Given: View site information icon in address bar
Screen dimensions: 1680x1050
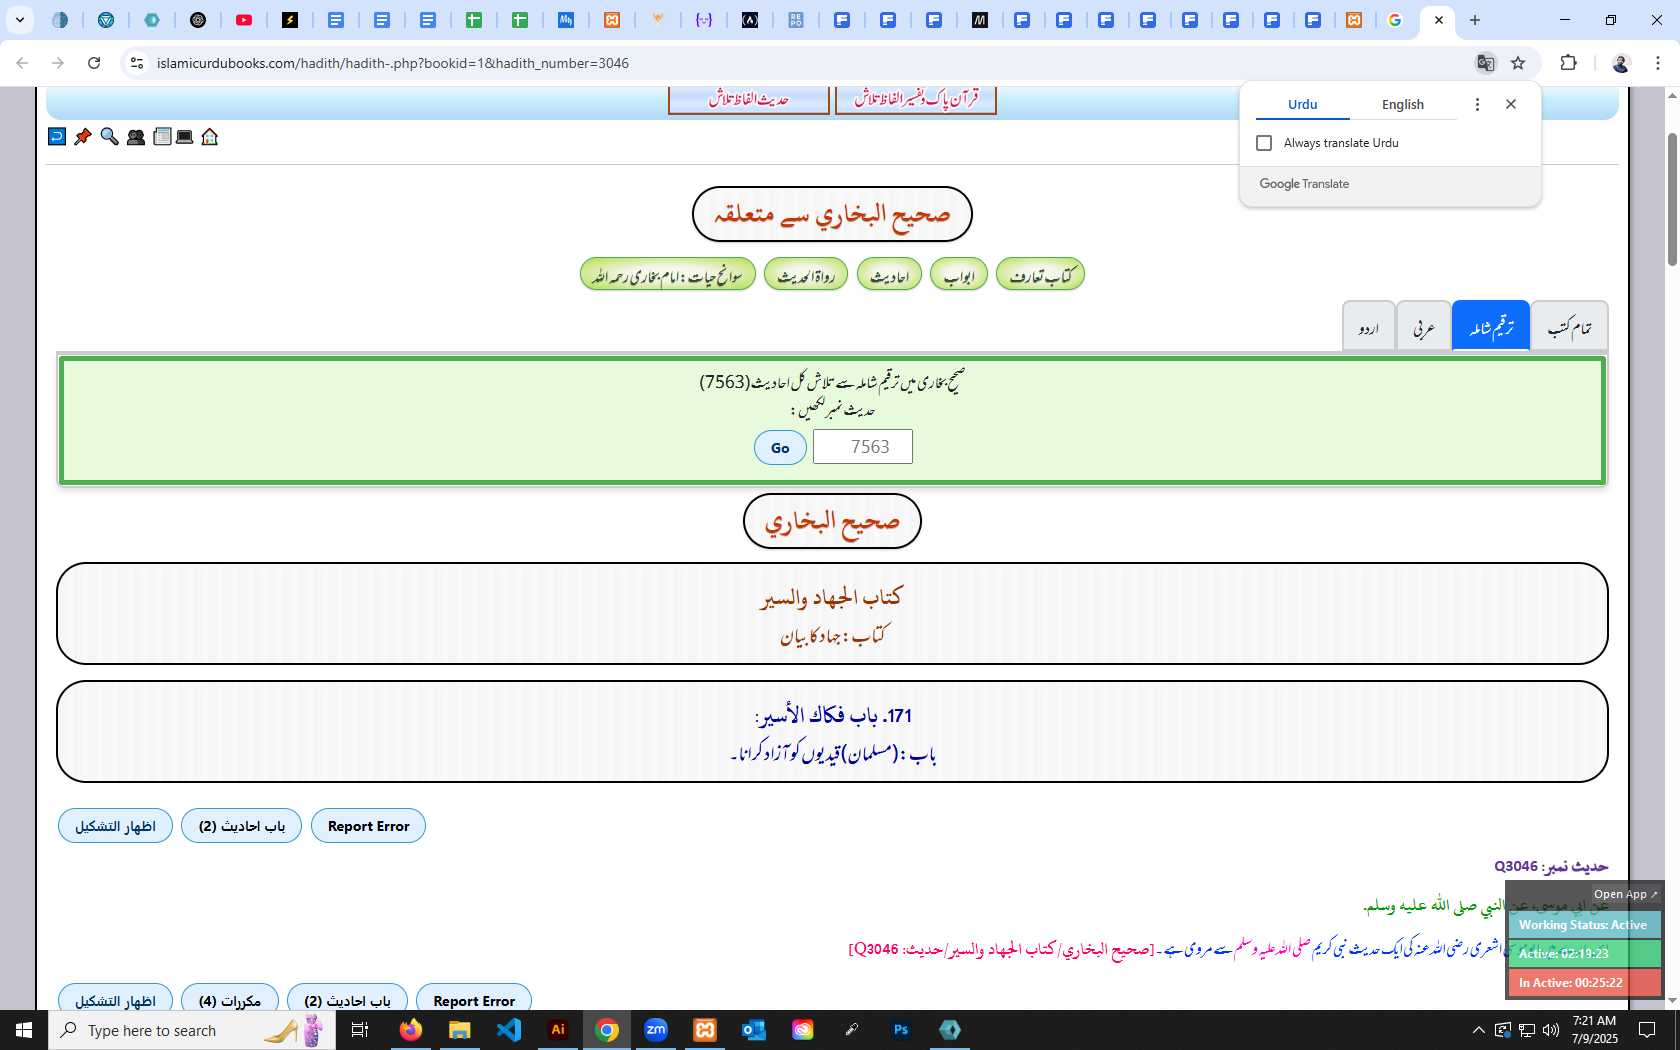Looking at the screenshot, I should click(x=137, y=63).
